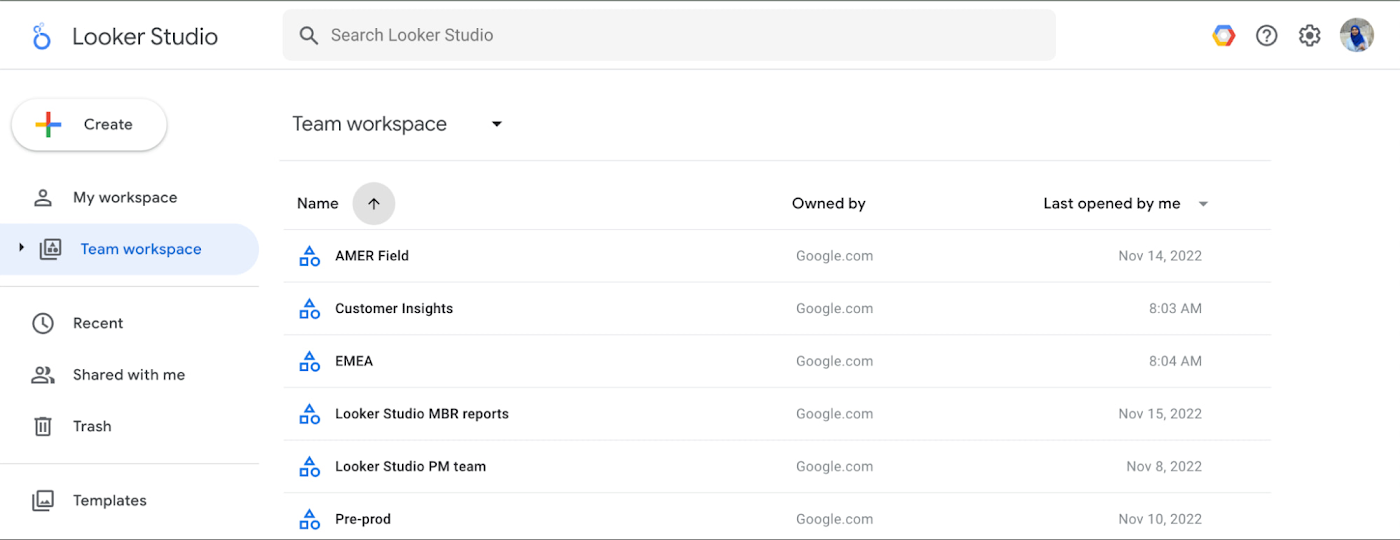Select Shared with me in sidebar
This screenshot has height=540, width=1400.
(x=129, y=375)
